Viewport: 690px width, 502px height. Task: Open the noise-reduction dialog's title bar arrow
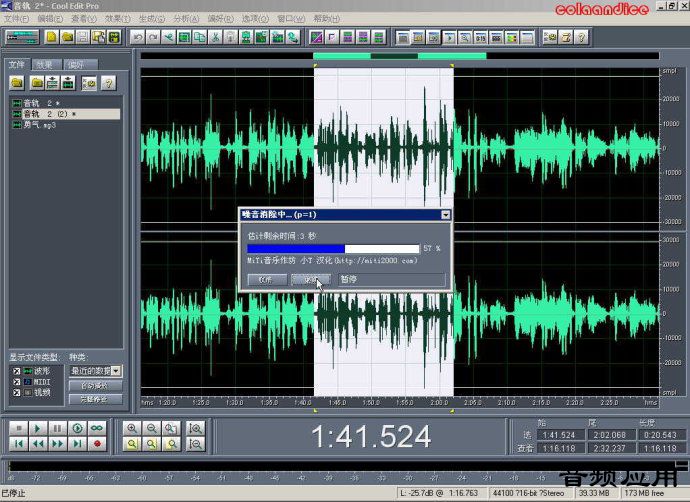coord(445,215)
